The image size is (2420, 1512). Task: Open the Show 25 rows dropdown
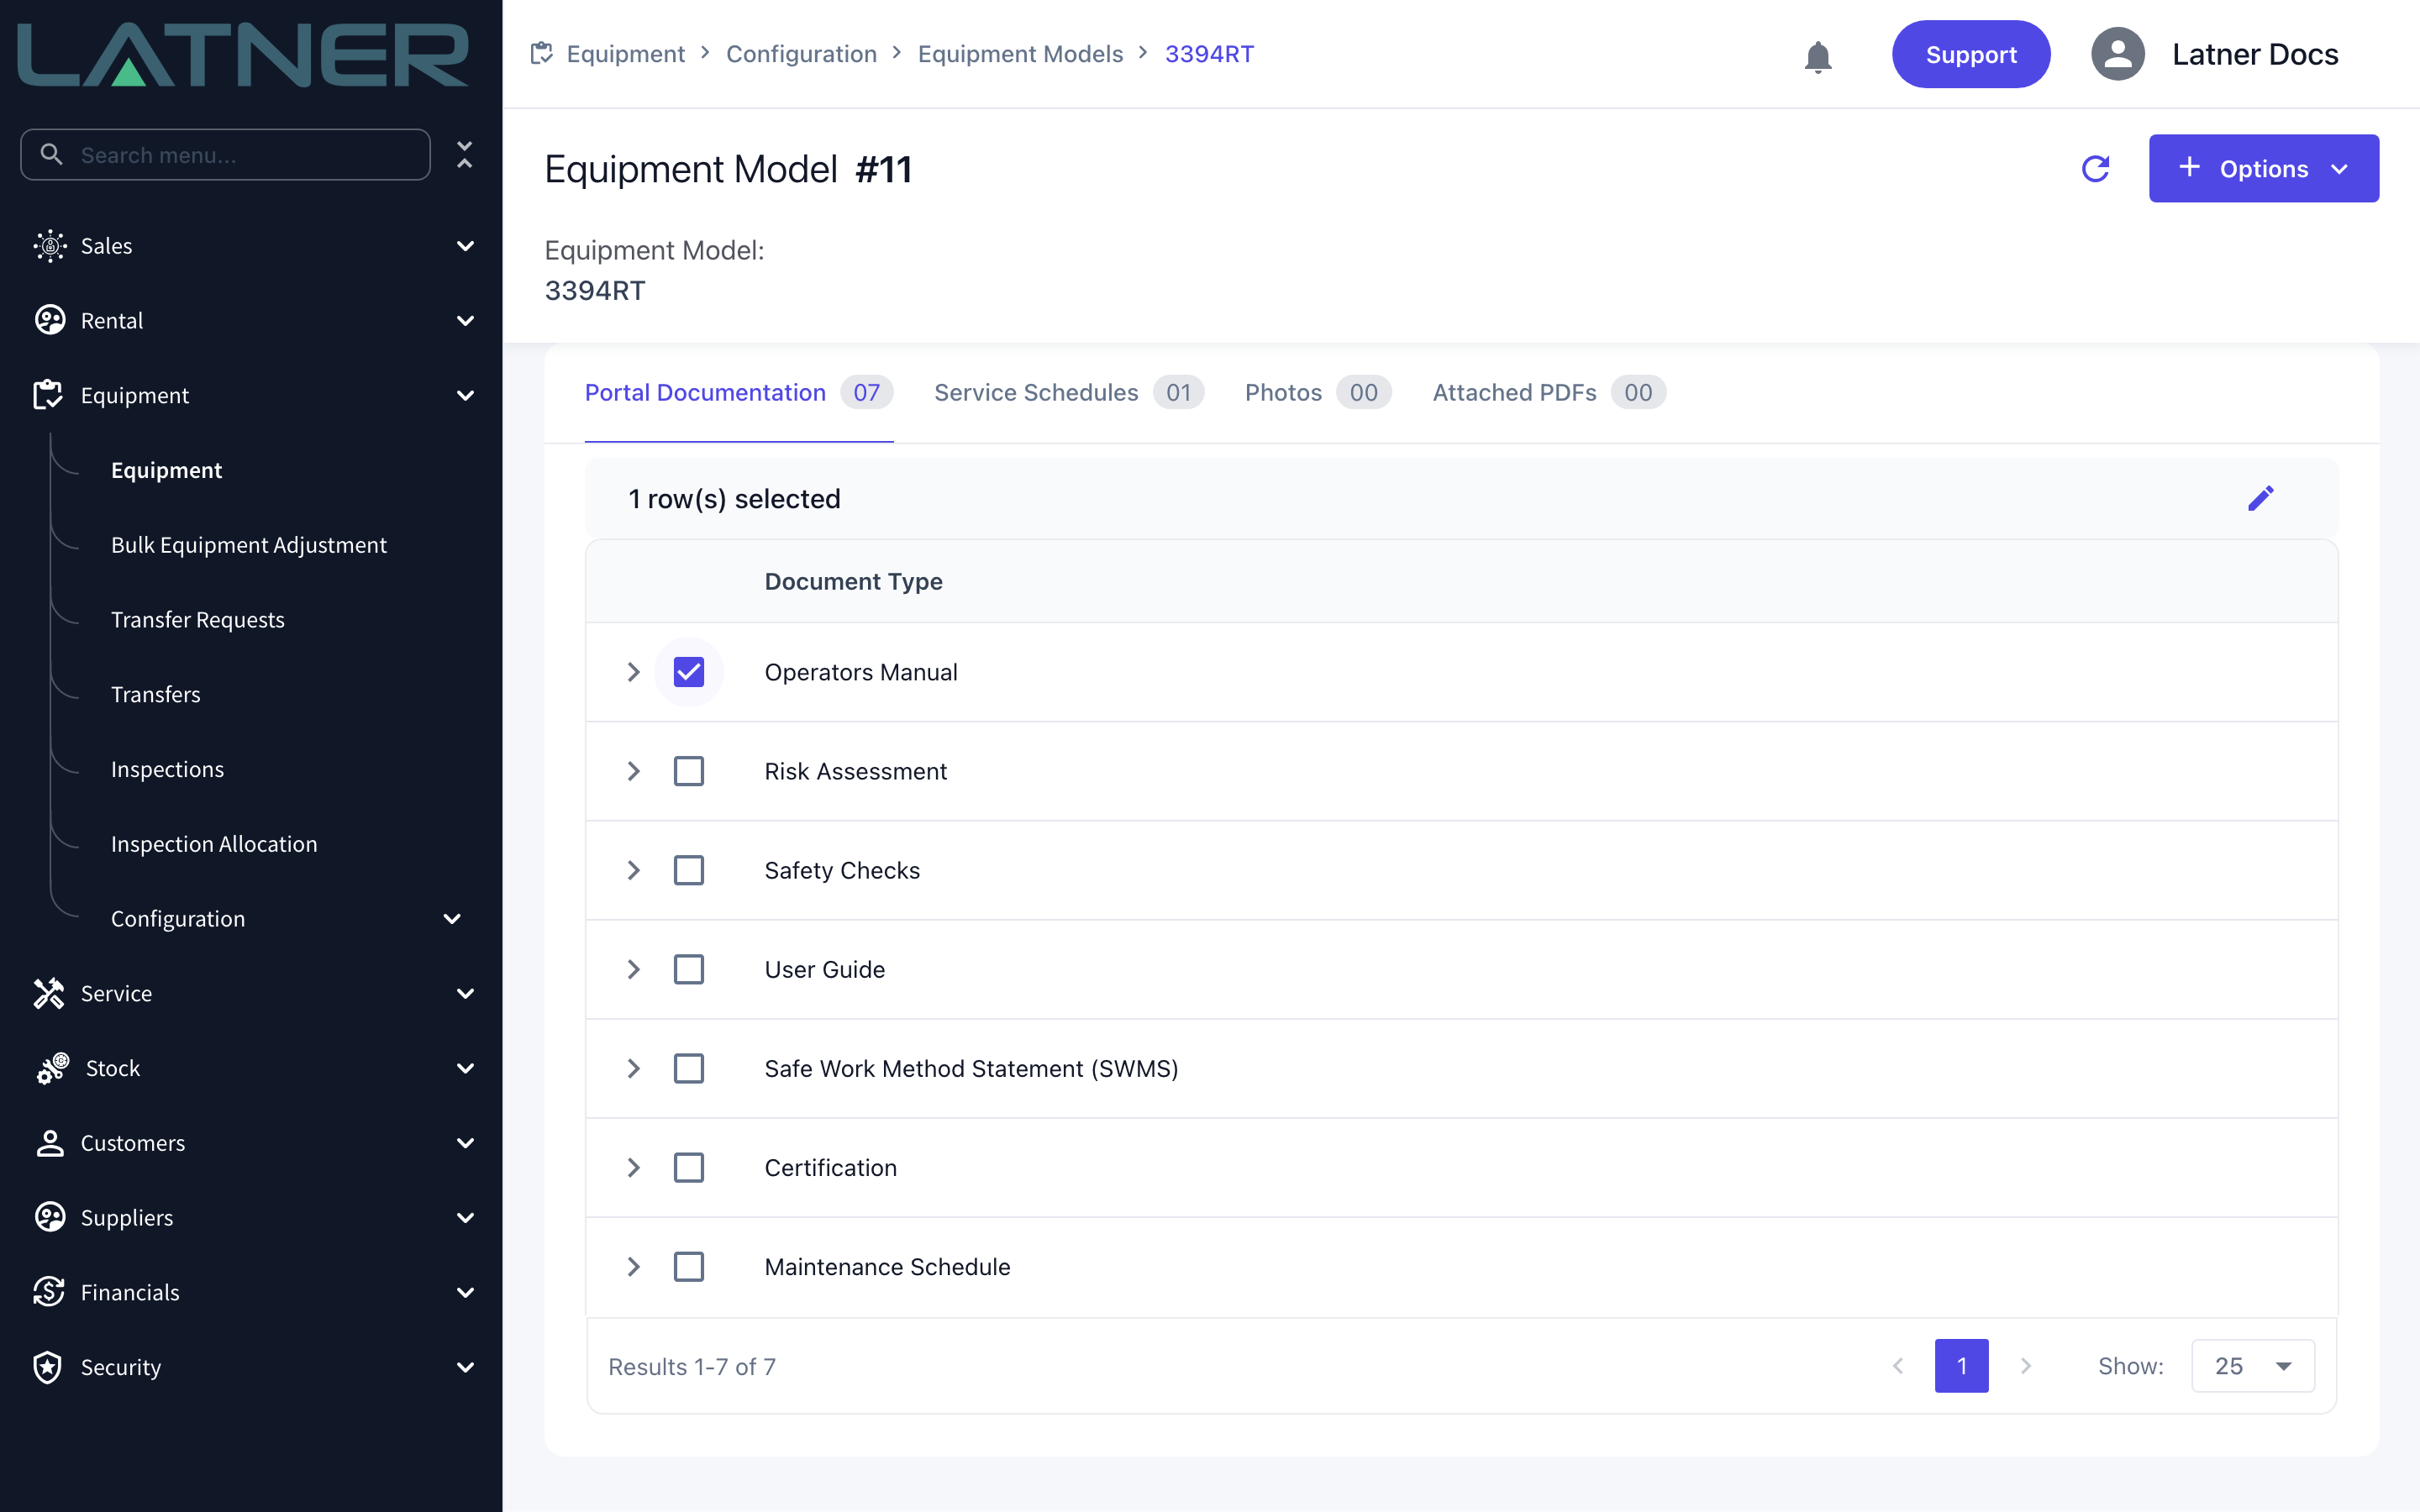point(2252,1366)
